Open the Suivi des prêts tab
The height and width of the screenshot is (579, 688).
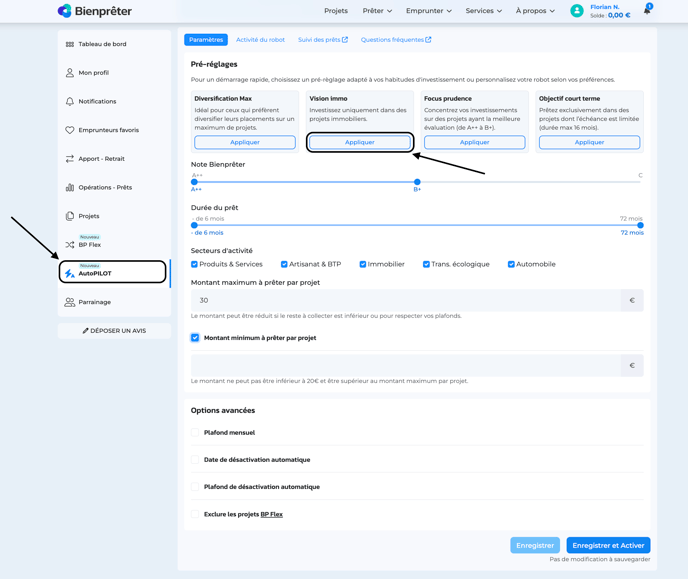[322, 39]
